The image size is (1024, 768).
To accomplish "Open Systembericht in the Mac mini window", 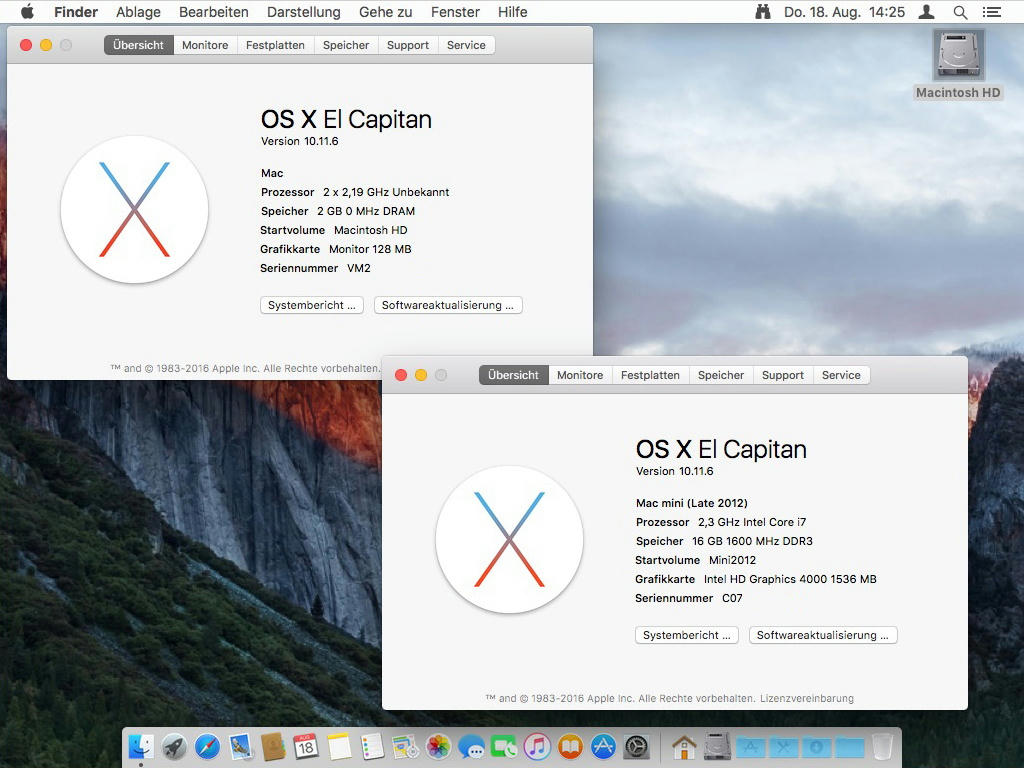I will pos(686,635).
